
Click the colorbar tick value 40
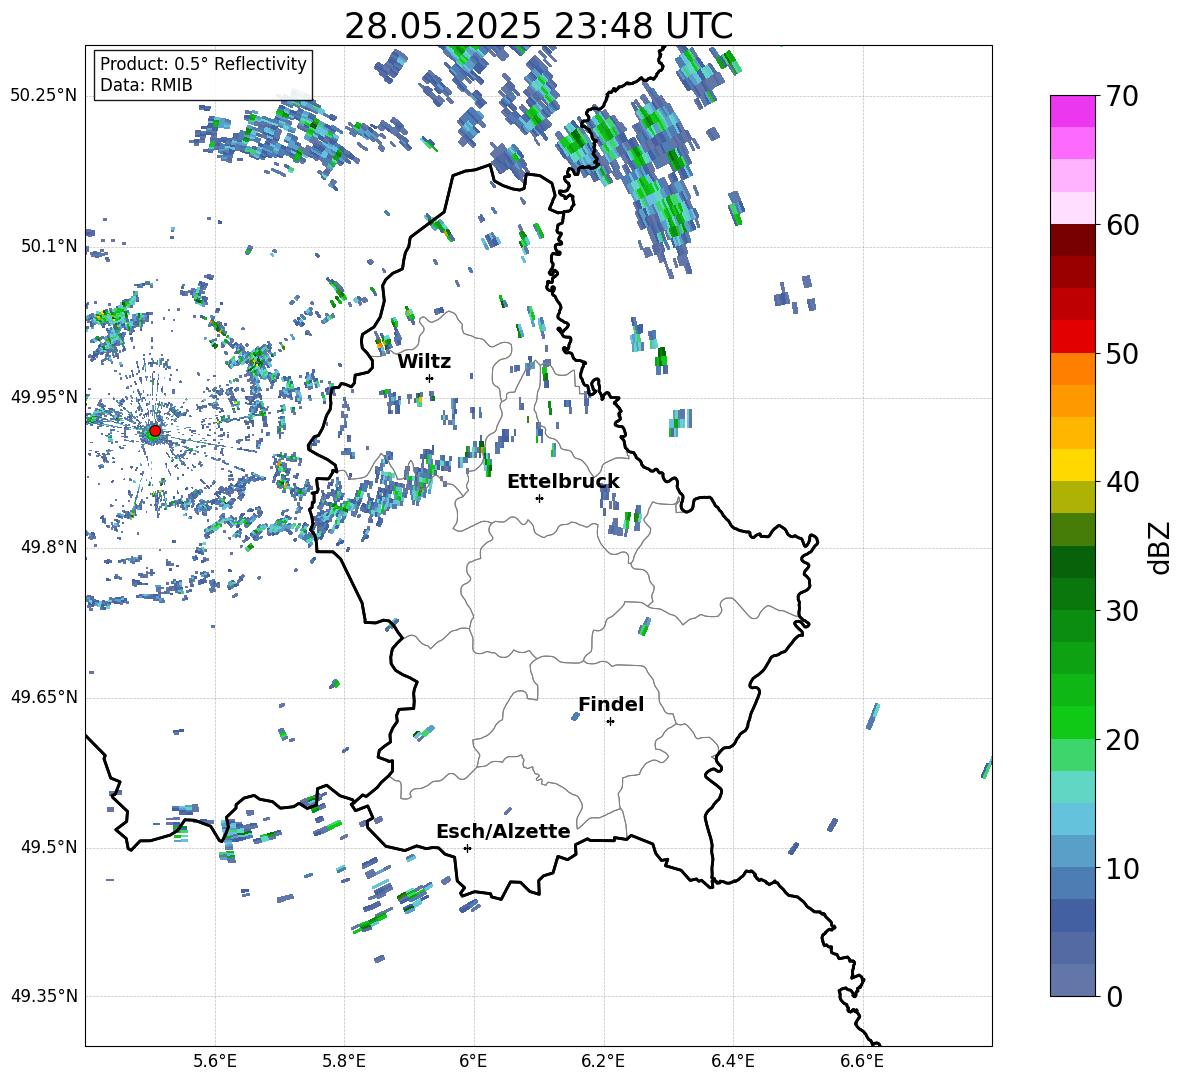tap(1122, 482)
